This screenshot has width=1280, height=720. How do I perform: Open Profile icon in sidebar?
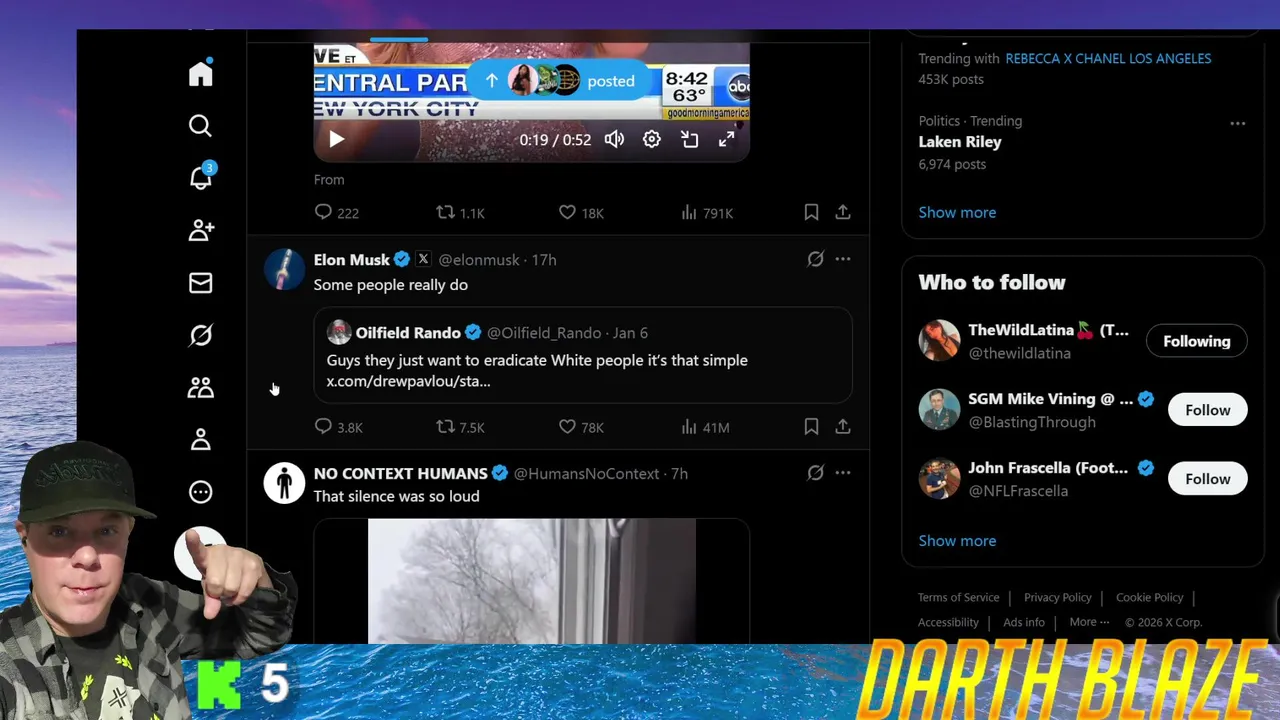click(x=201, y=439)
